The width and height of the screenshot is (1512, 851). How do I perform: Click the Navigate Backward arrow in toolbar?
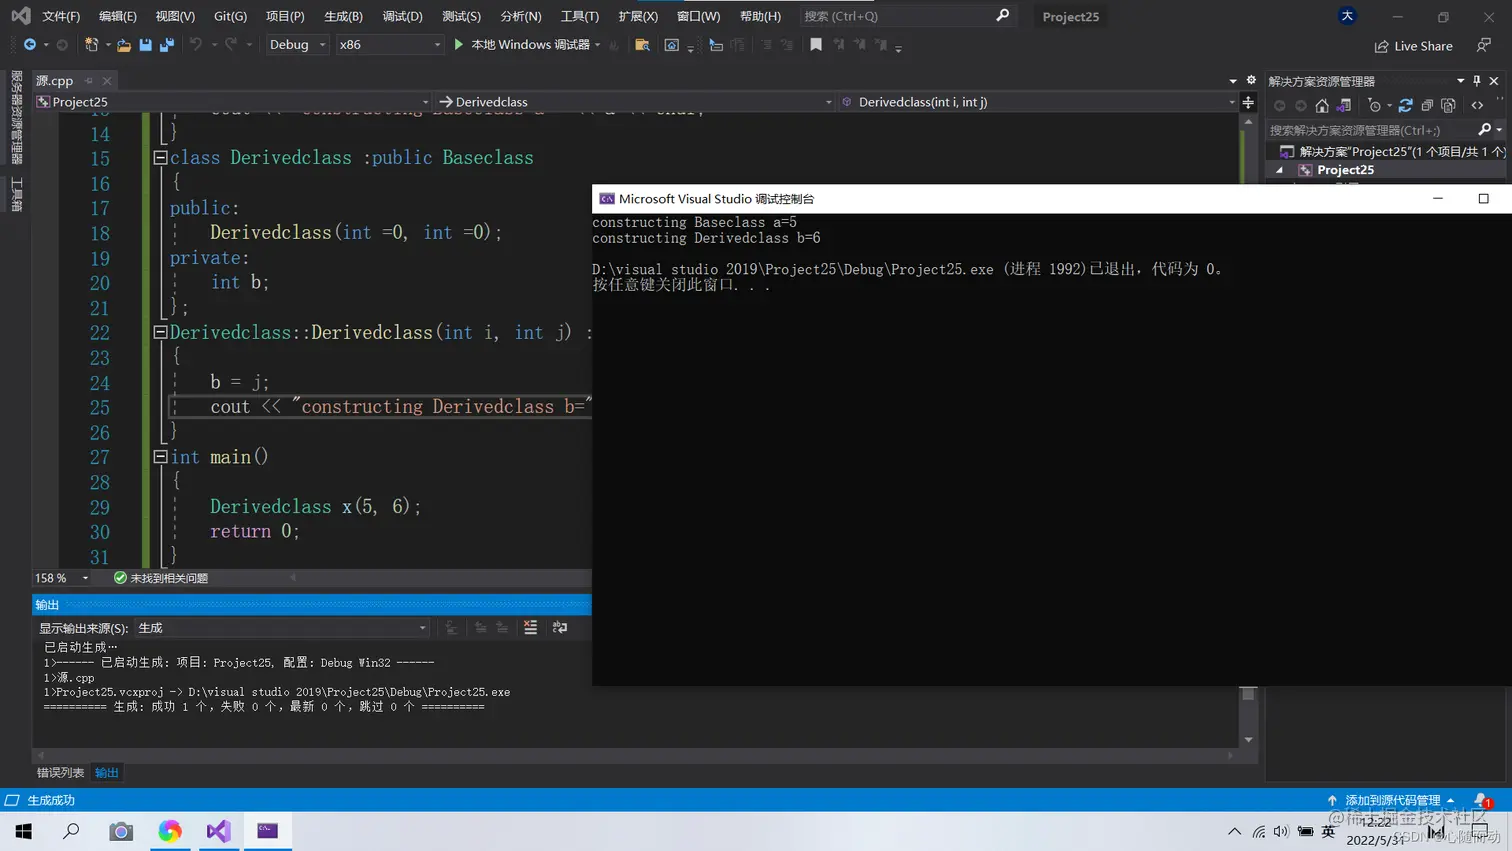pyautogui.click(x=30, y=45)
